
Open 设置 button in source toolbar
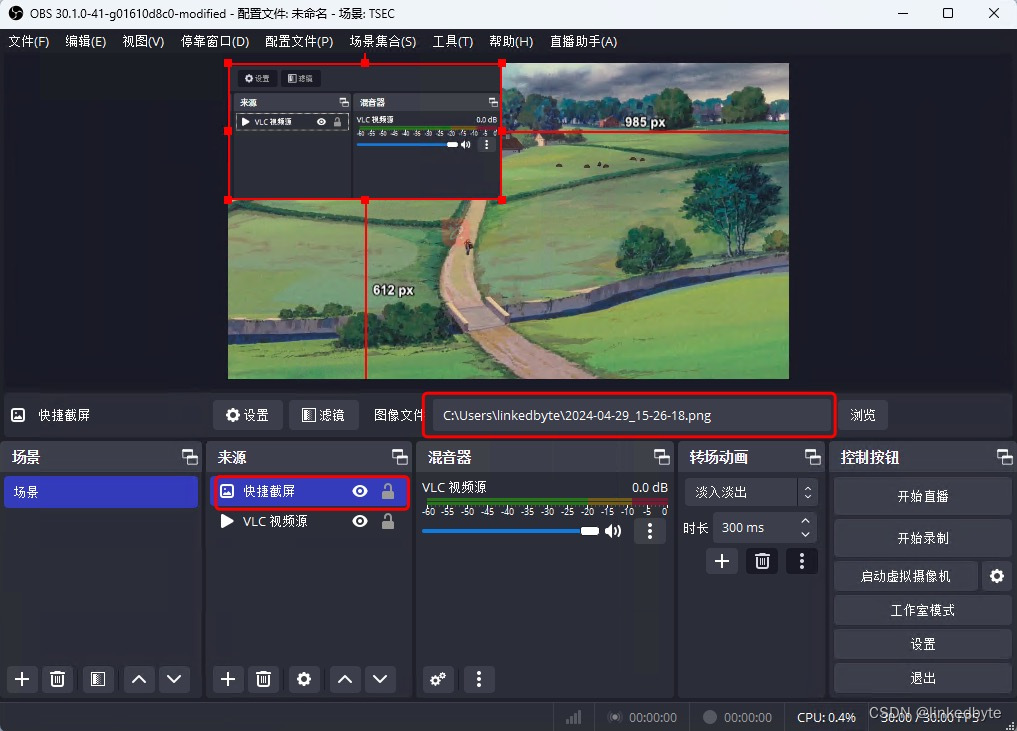click(x=247, y=415)
